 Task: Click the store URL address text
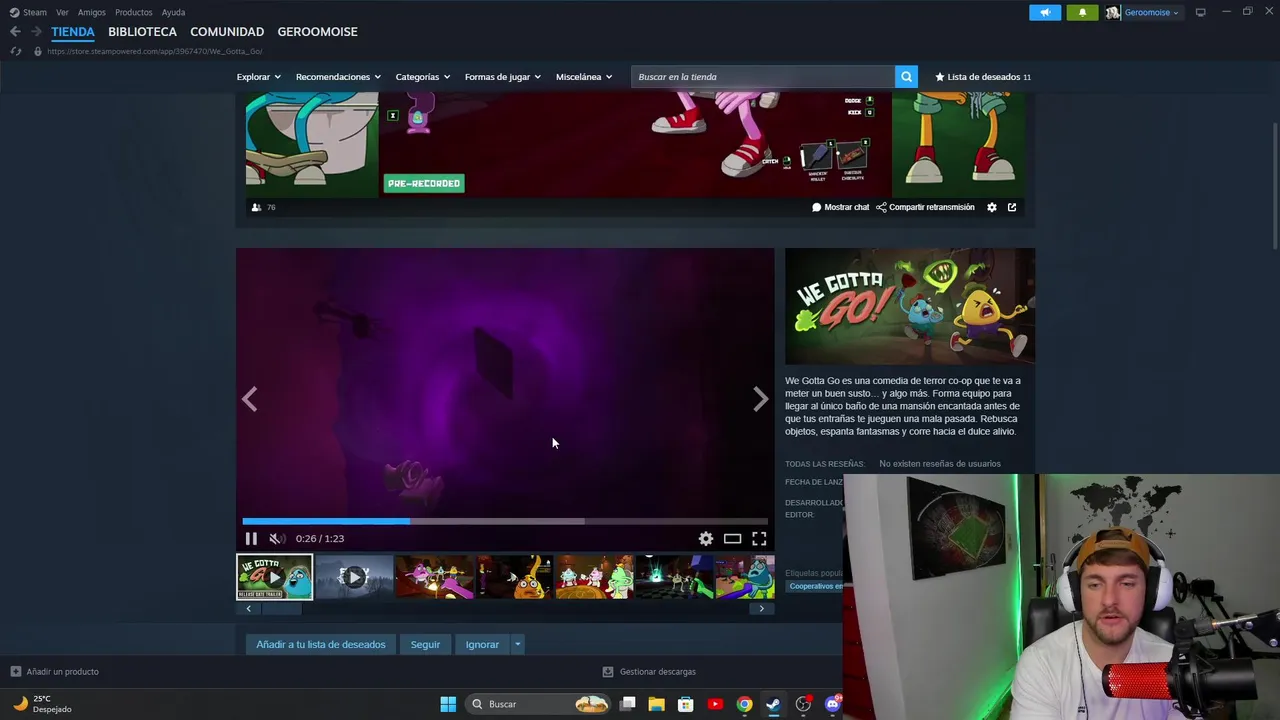155,51
